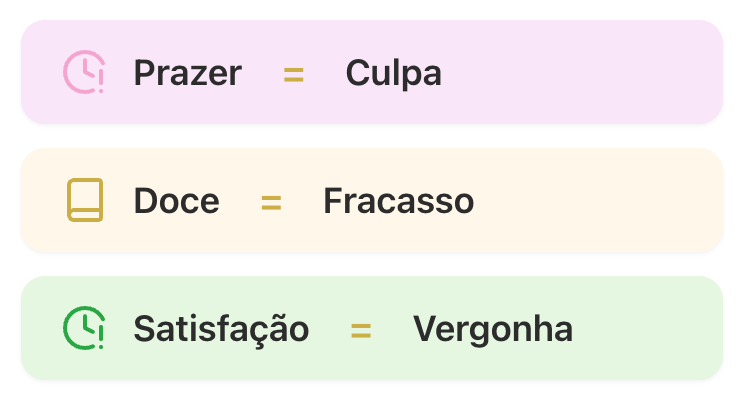Open the cream Doce equals Fracasso card
This screenshot has width=744, height=396.
(372, 200)
